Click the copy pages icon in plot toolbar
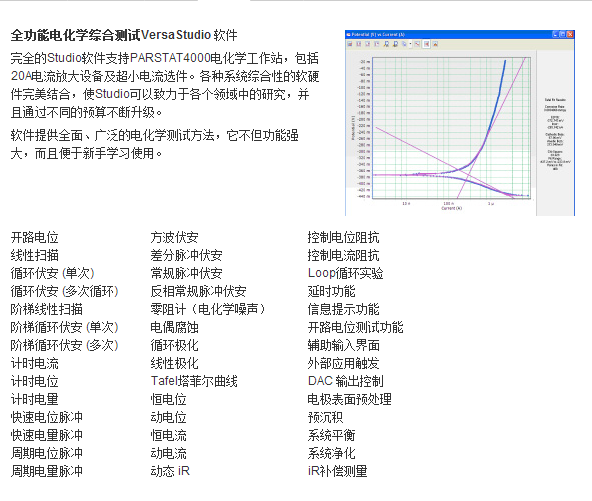The height and width of the screenshot is (501, 592). [404, 44]
